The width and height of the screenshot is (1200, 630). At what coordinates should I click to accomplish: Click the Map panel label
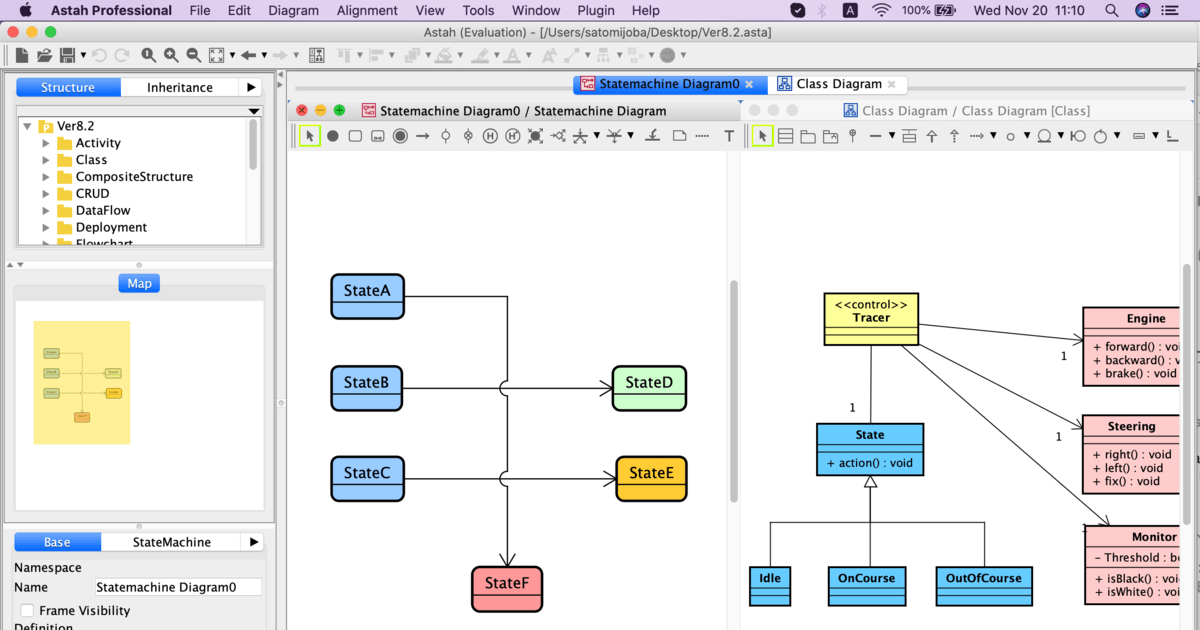pyautogui.click(x=138, y=283)
